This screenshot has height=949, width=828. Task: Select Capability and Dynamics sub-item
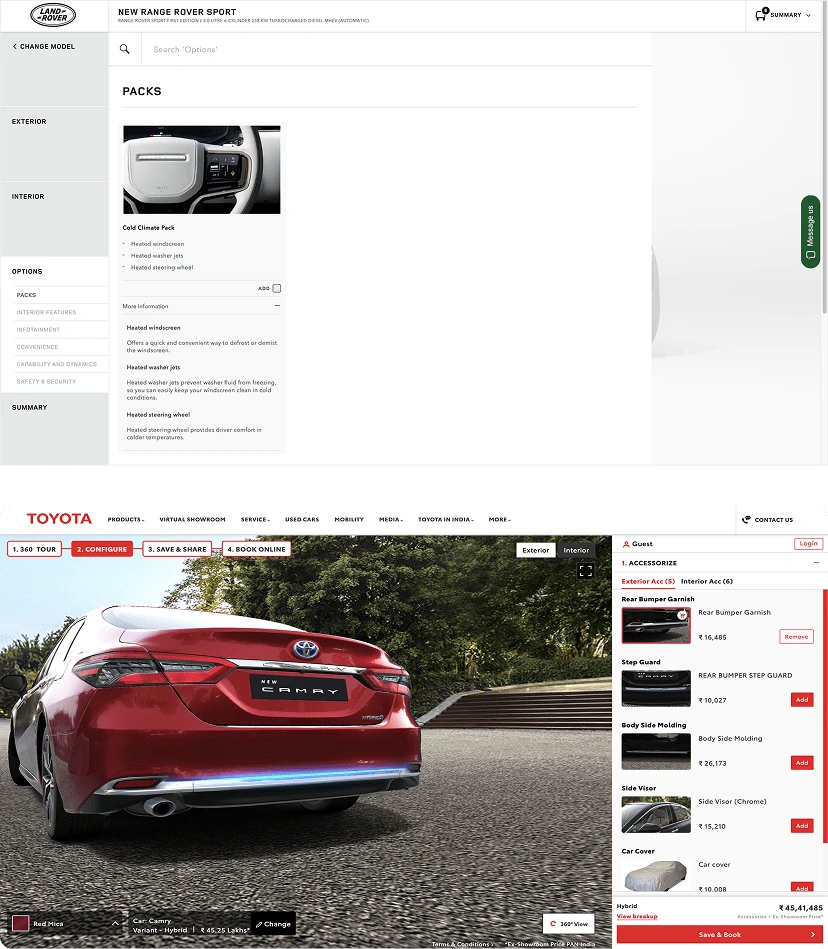(x=59, y=364)
